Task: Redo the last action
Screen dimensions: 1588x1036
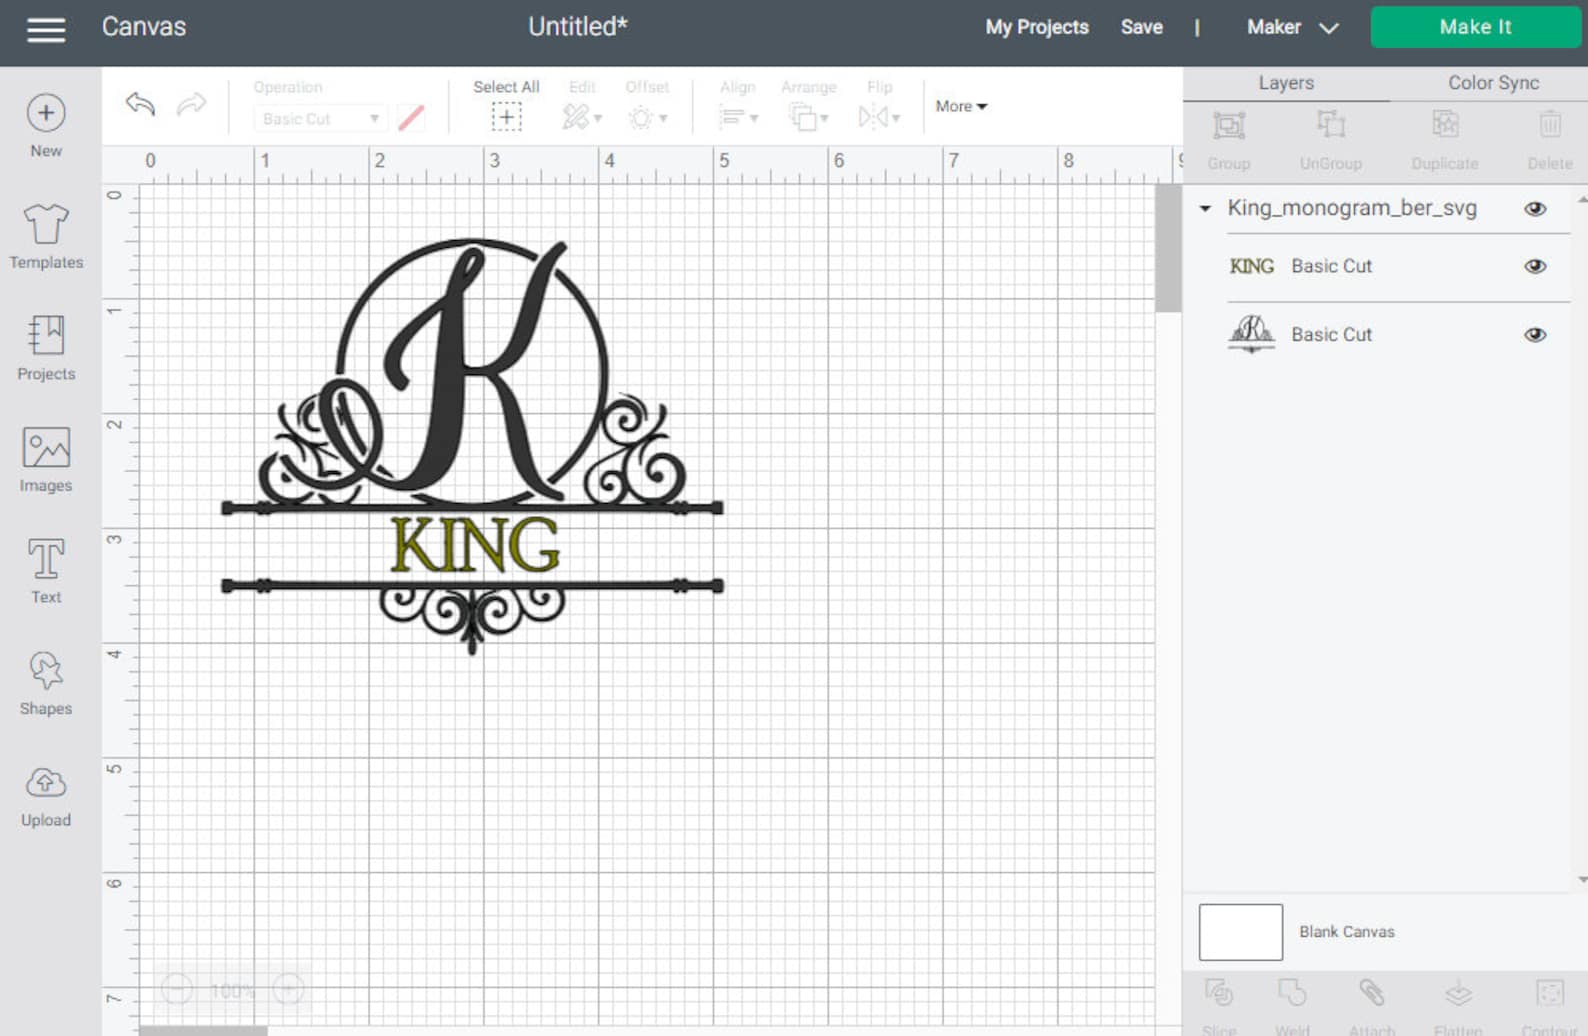Action: (x=191, y=103)
